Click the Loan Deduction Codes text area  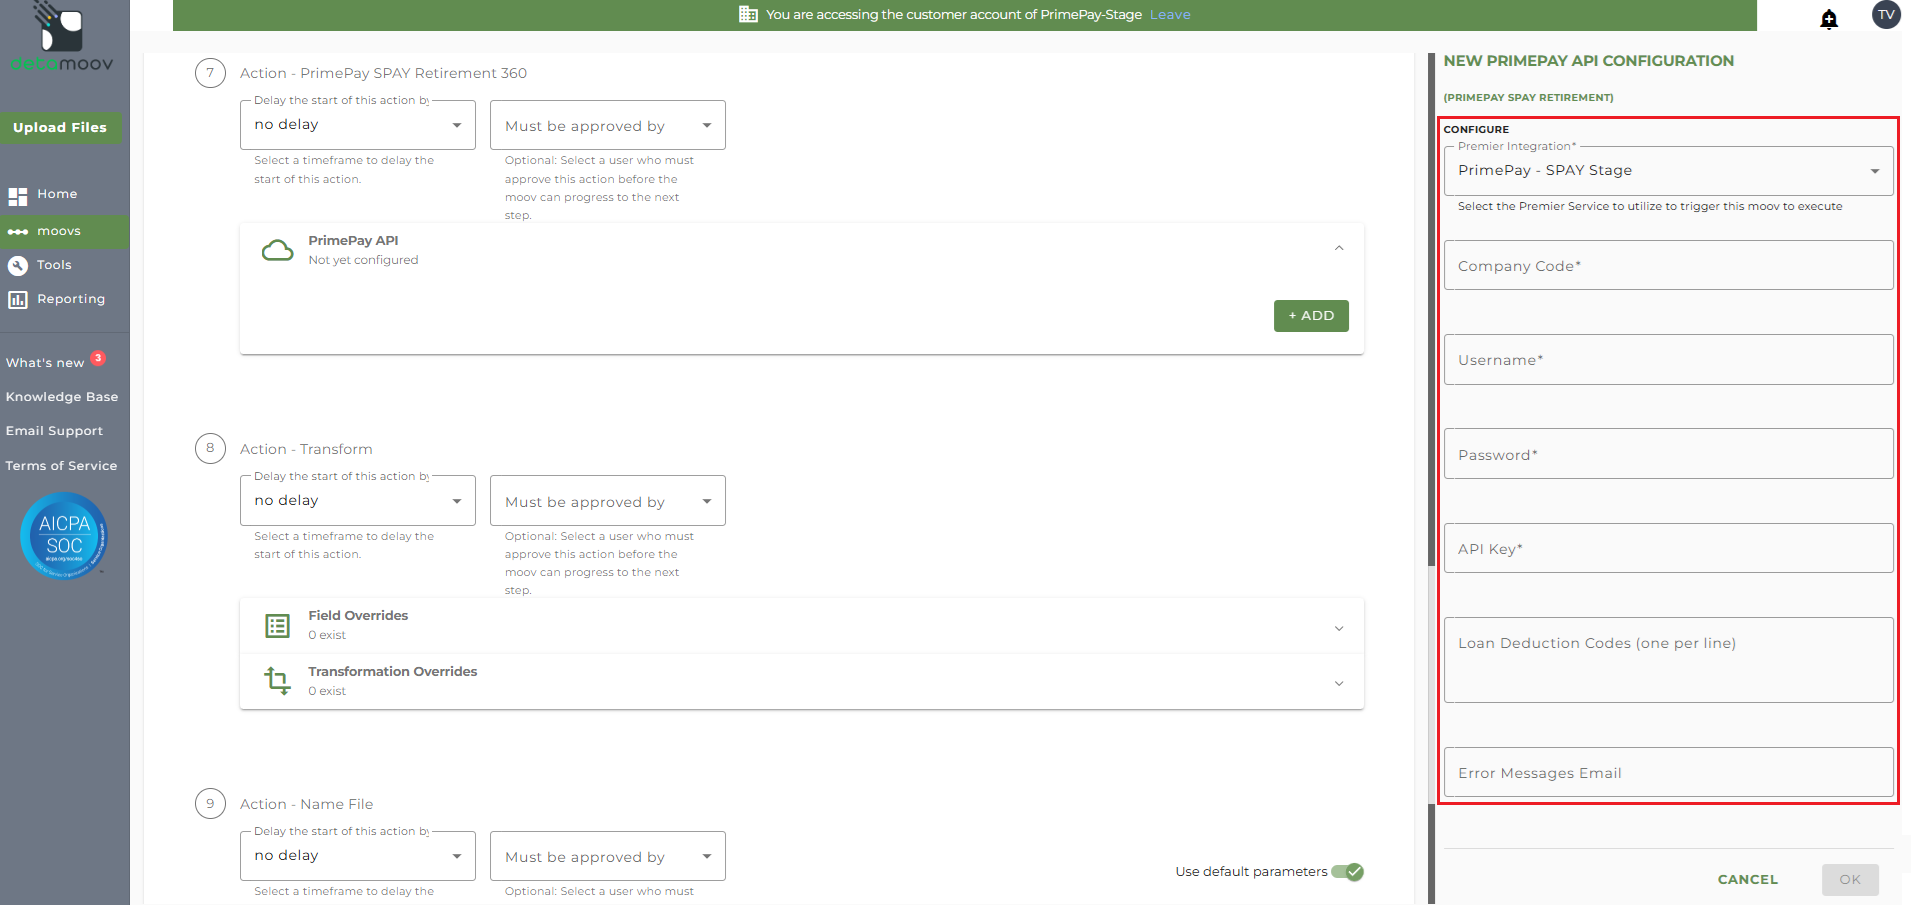coord(1669,660)
